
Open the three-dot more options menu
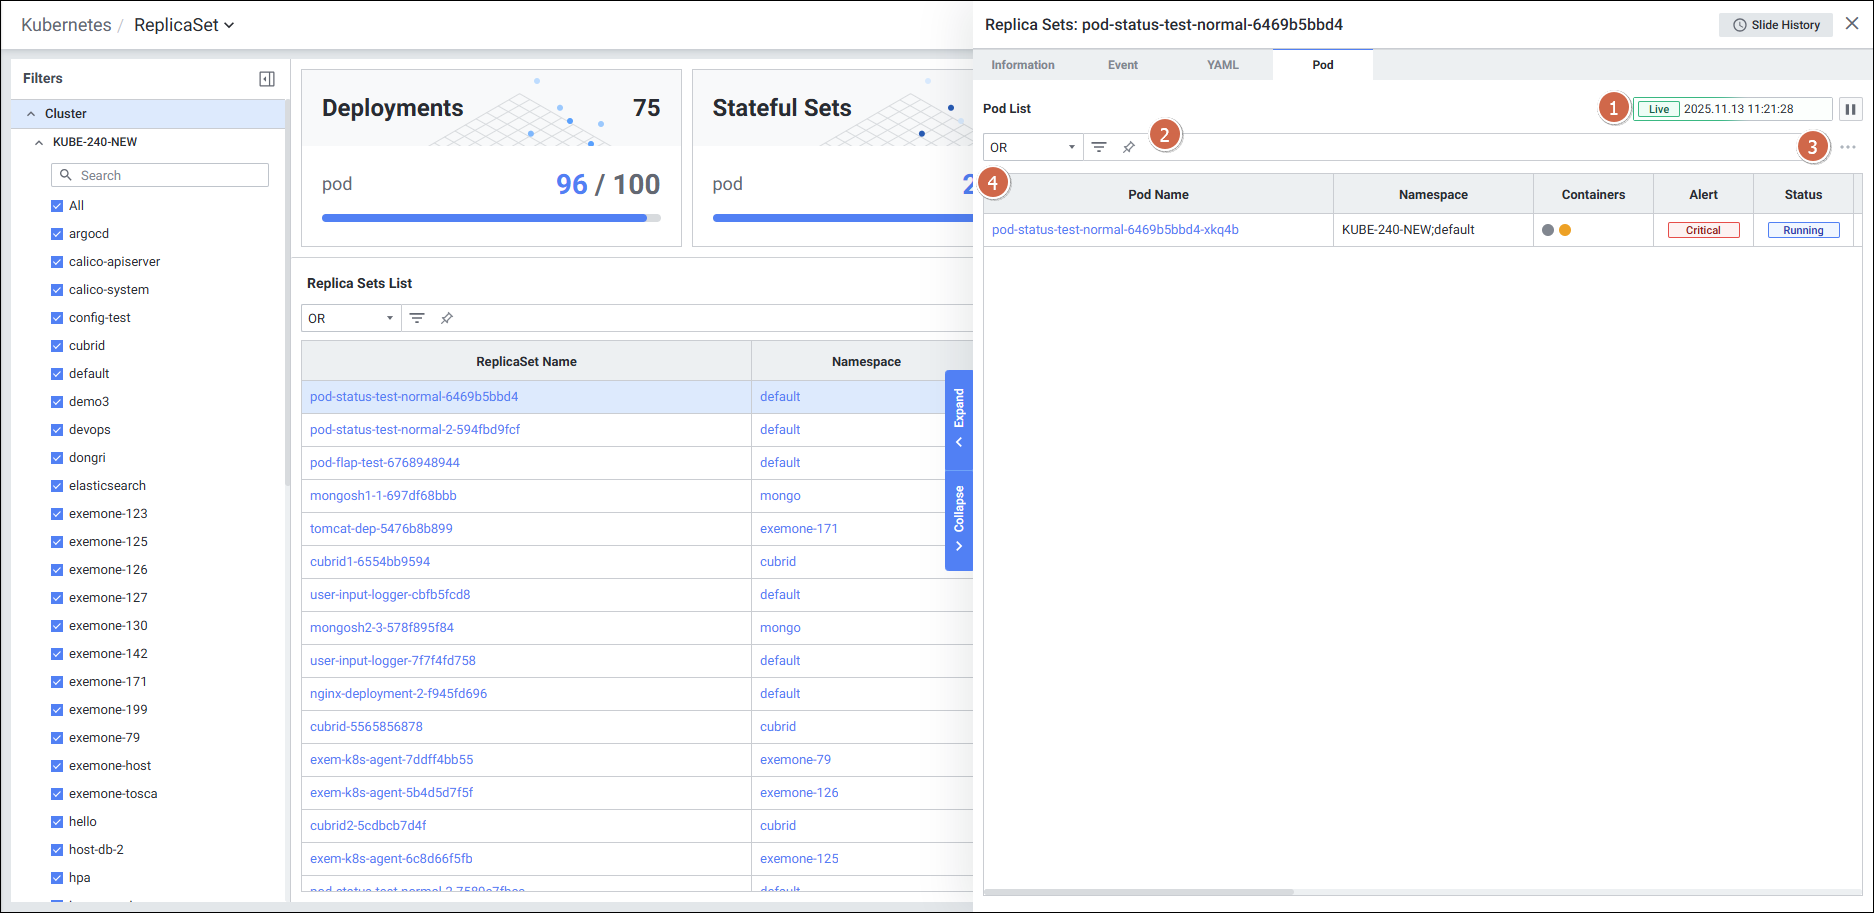[x=1847, y=147]
